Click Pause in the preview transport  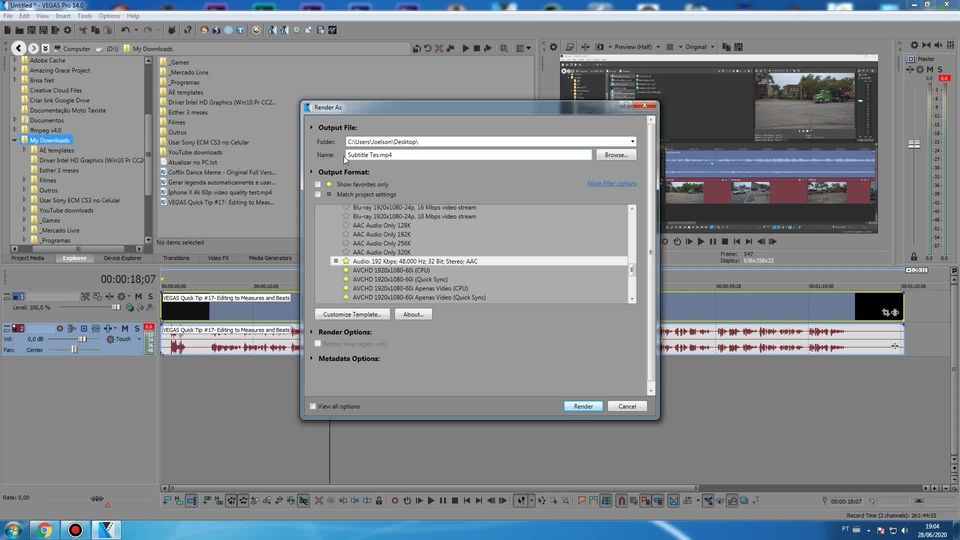tap(713, 242)
